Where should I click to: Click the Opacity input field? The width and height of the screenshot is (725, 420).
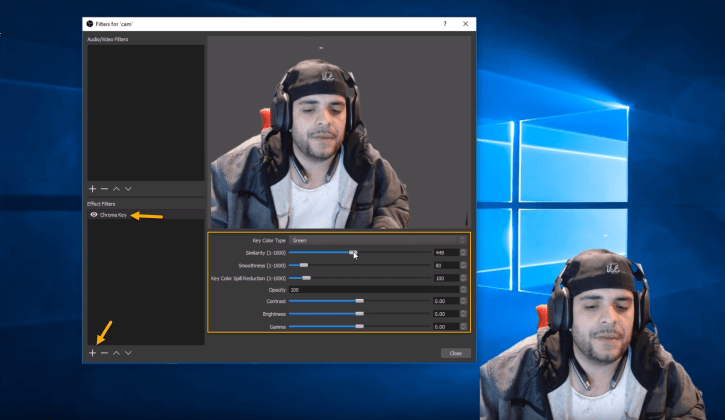pos(372,290)
